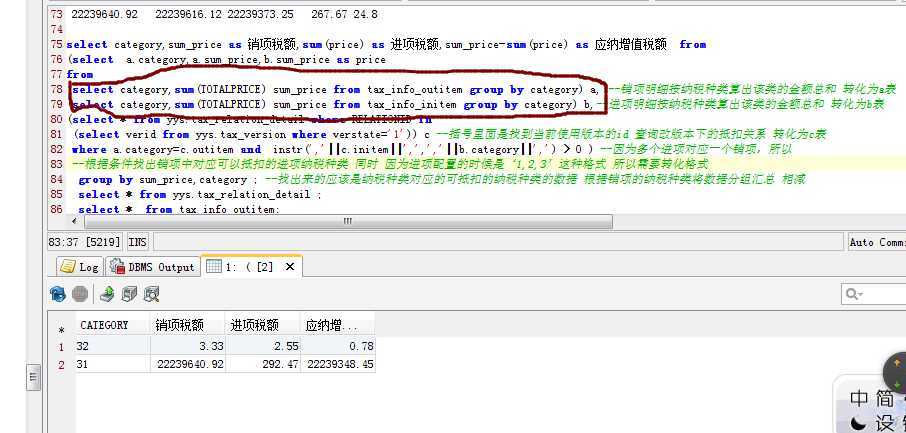Click line number 80 in the editor gutter

pyautogui.click(x=56, y=120)
